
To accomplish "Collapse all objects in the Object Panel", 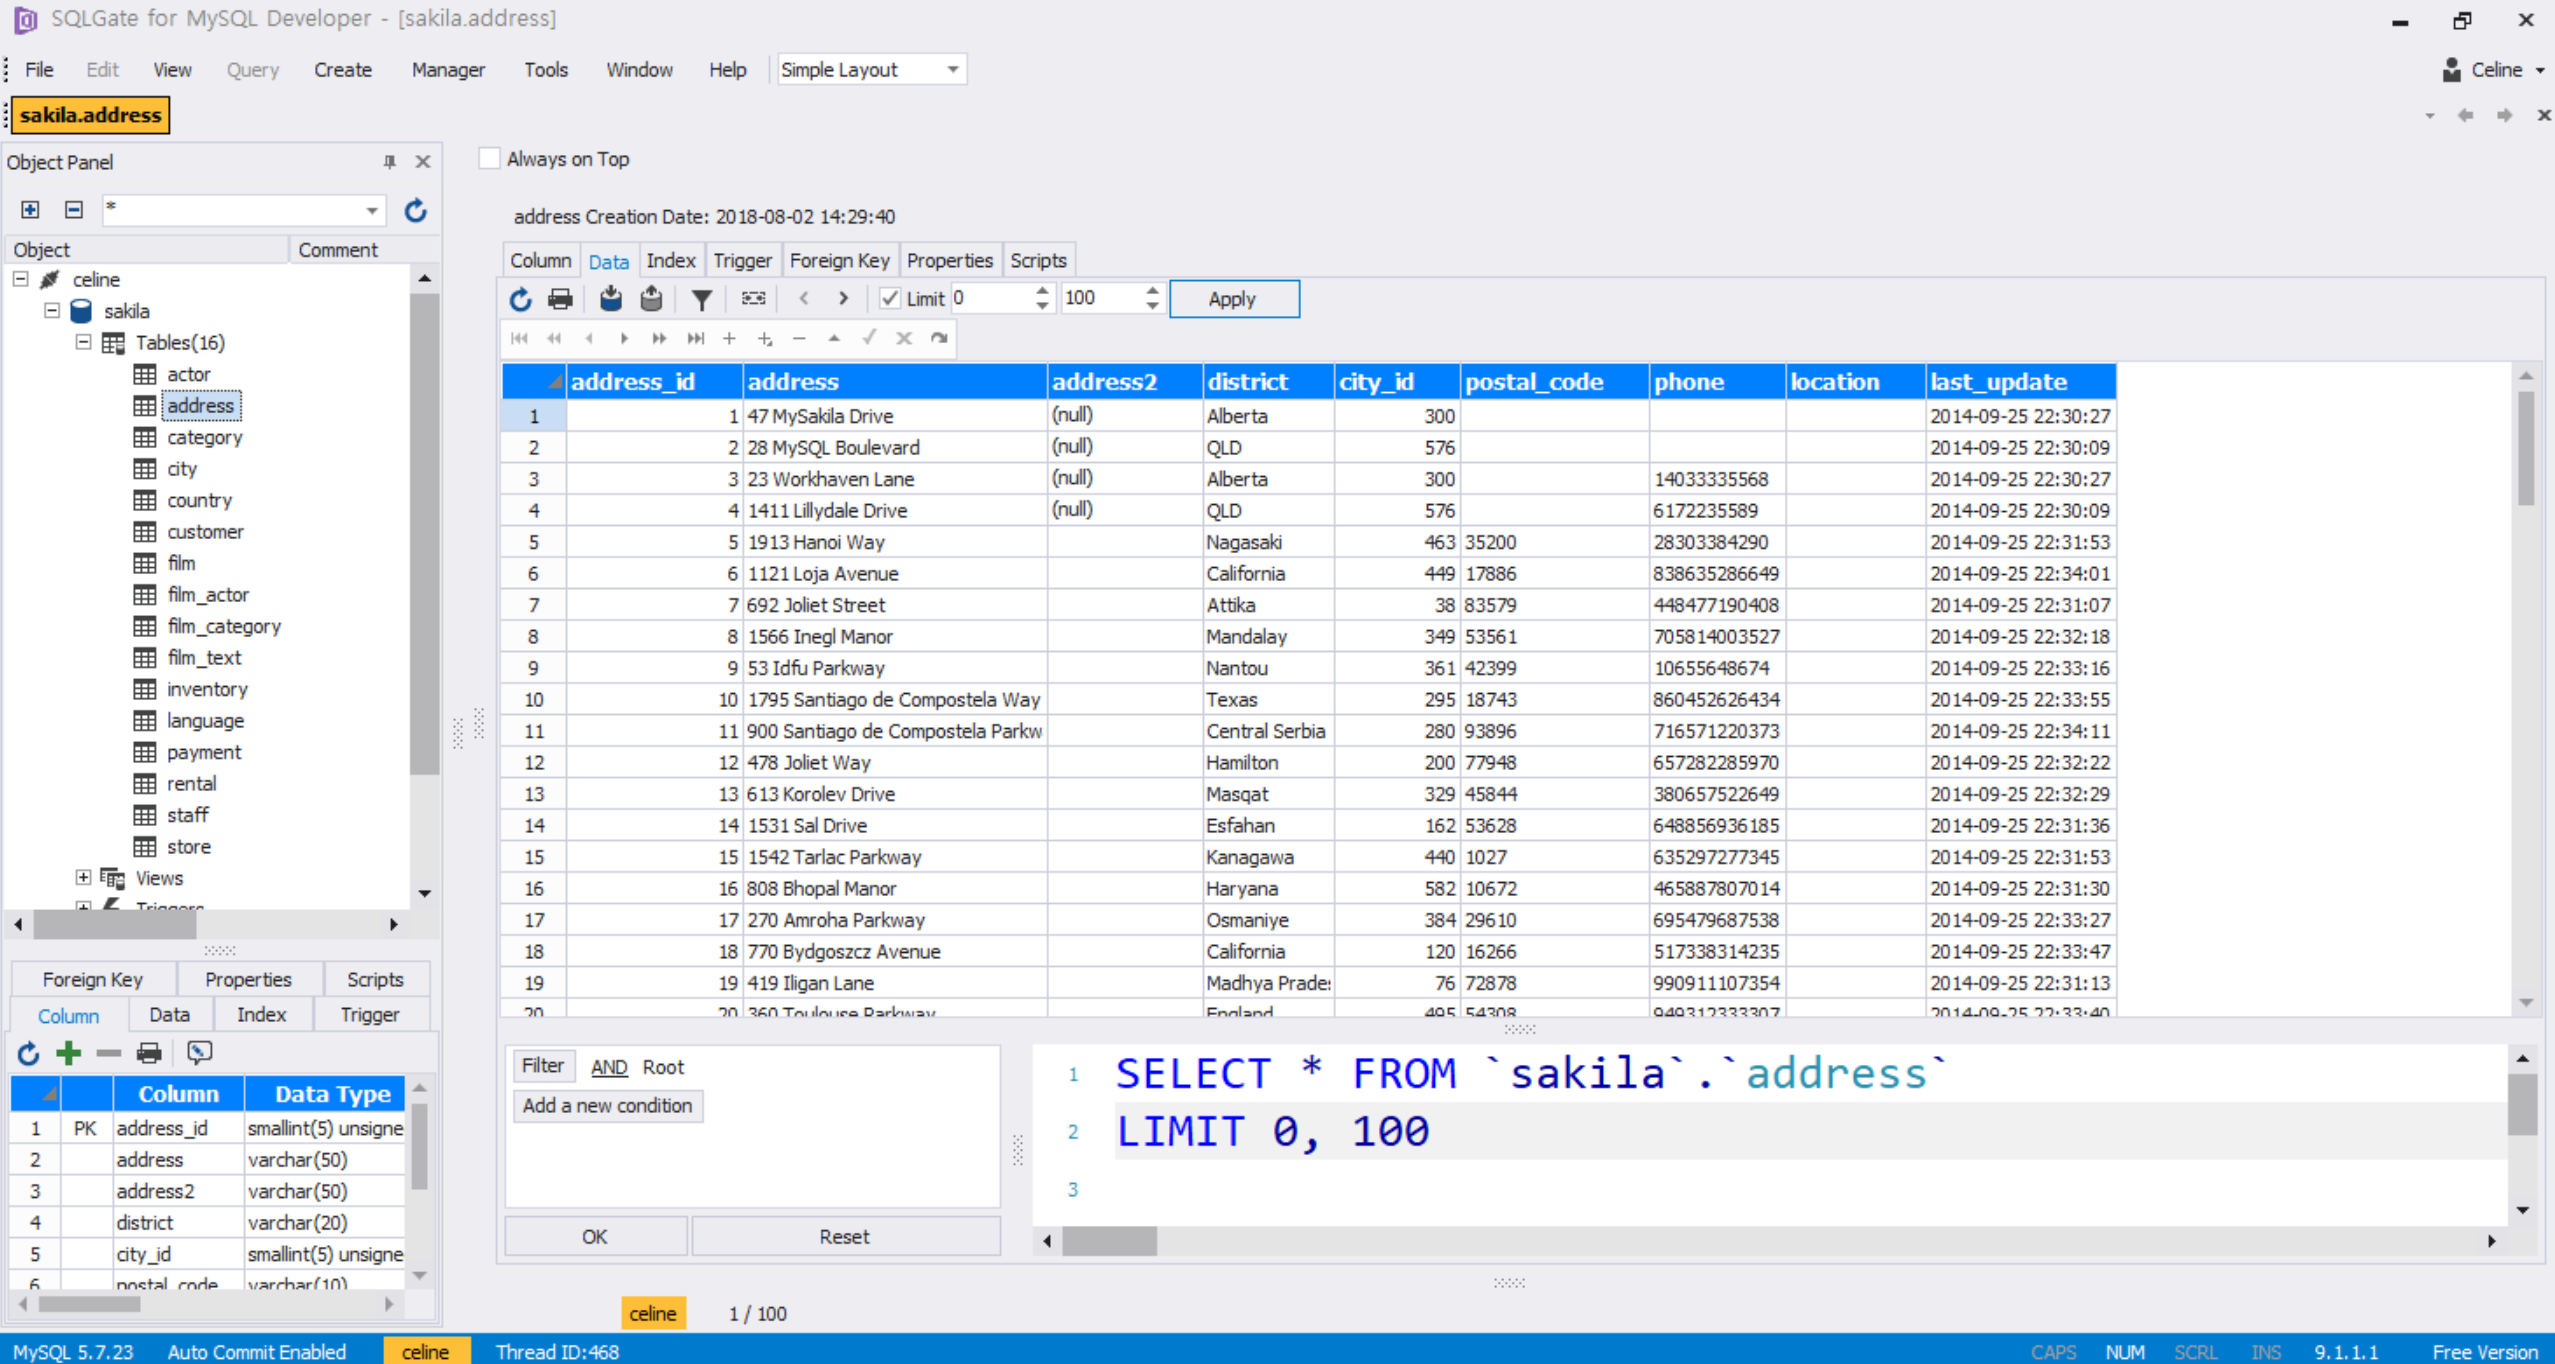I will (x=73, y=210).
